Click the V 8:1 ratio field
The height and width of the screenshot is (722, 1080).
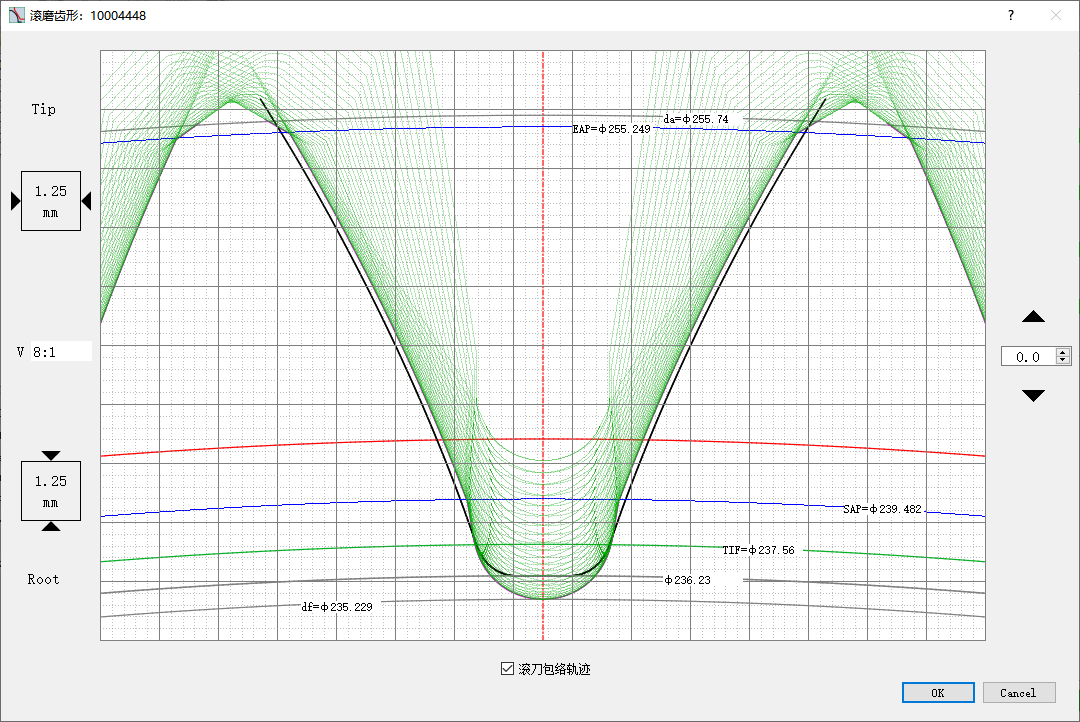click(61, 351)
